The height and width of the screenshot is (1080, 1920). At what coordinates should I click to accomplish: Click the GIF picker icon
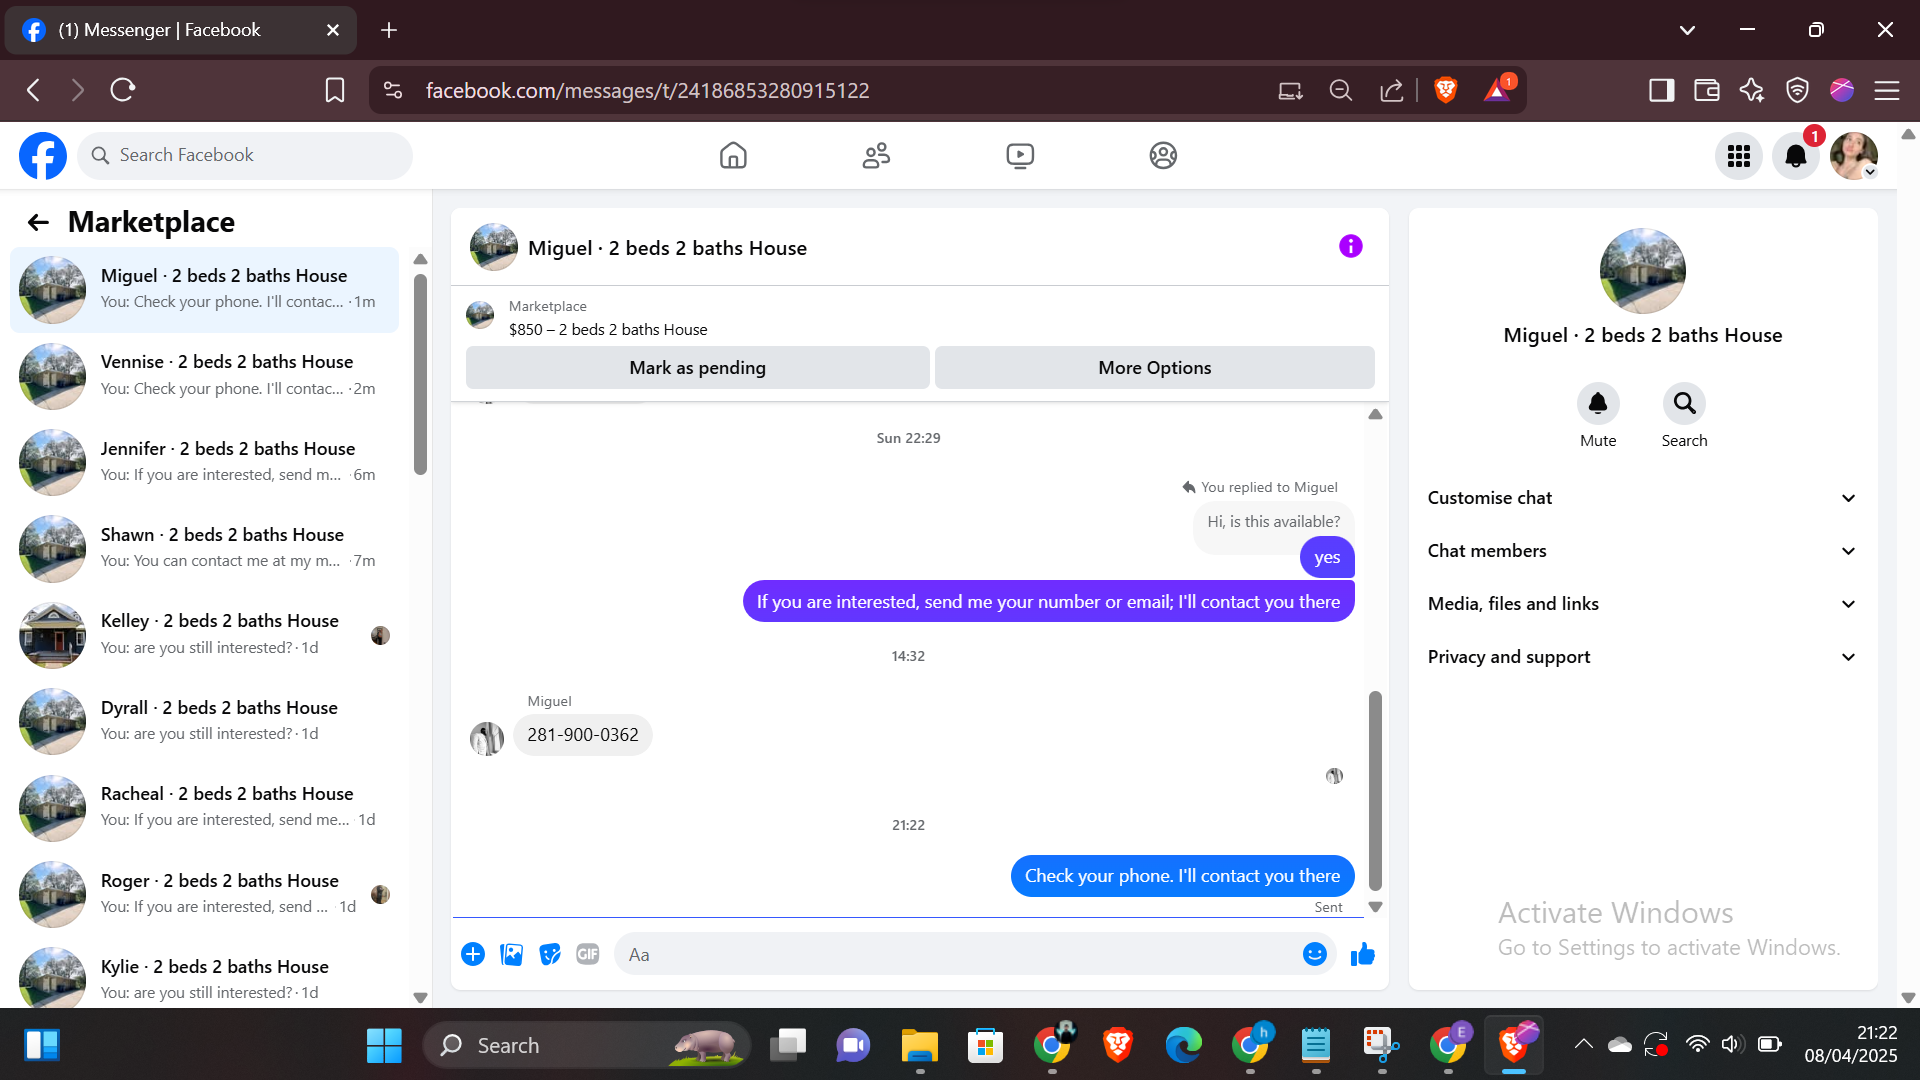click(588, 955)
